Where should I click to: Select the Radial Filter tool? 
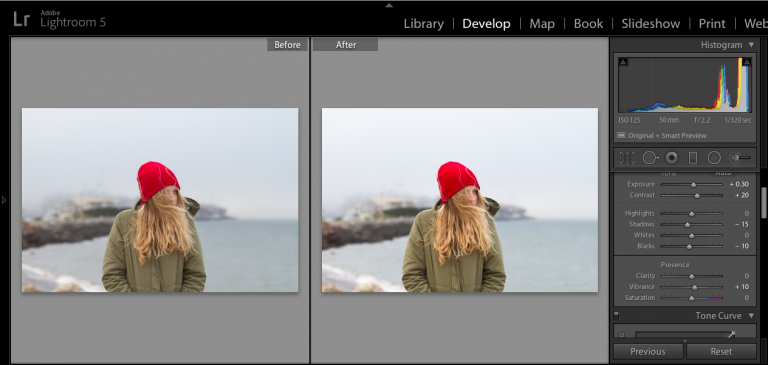tap(714, 158)
